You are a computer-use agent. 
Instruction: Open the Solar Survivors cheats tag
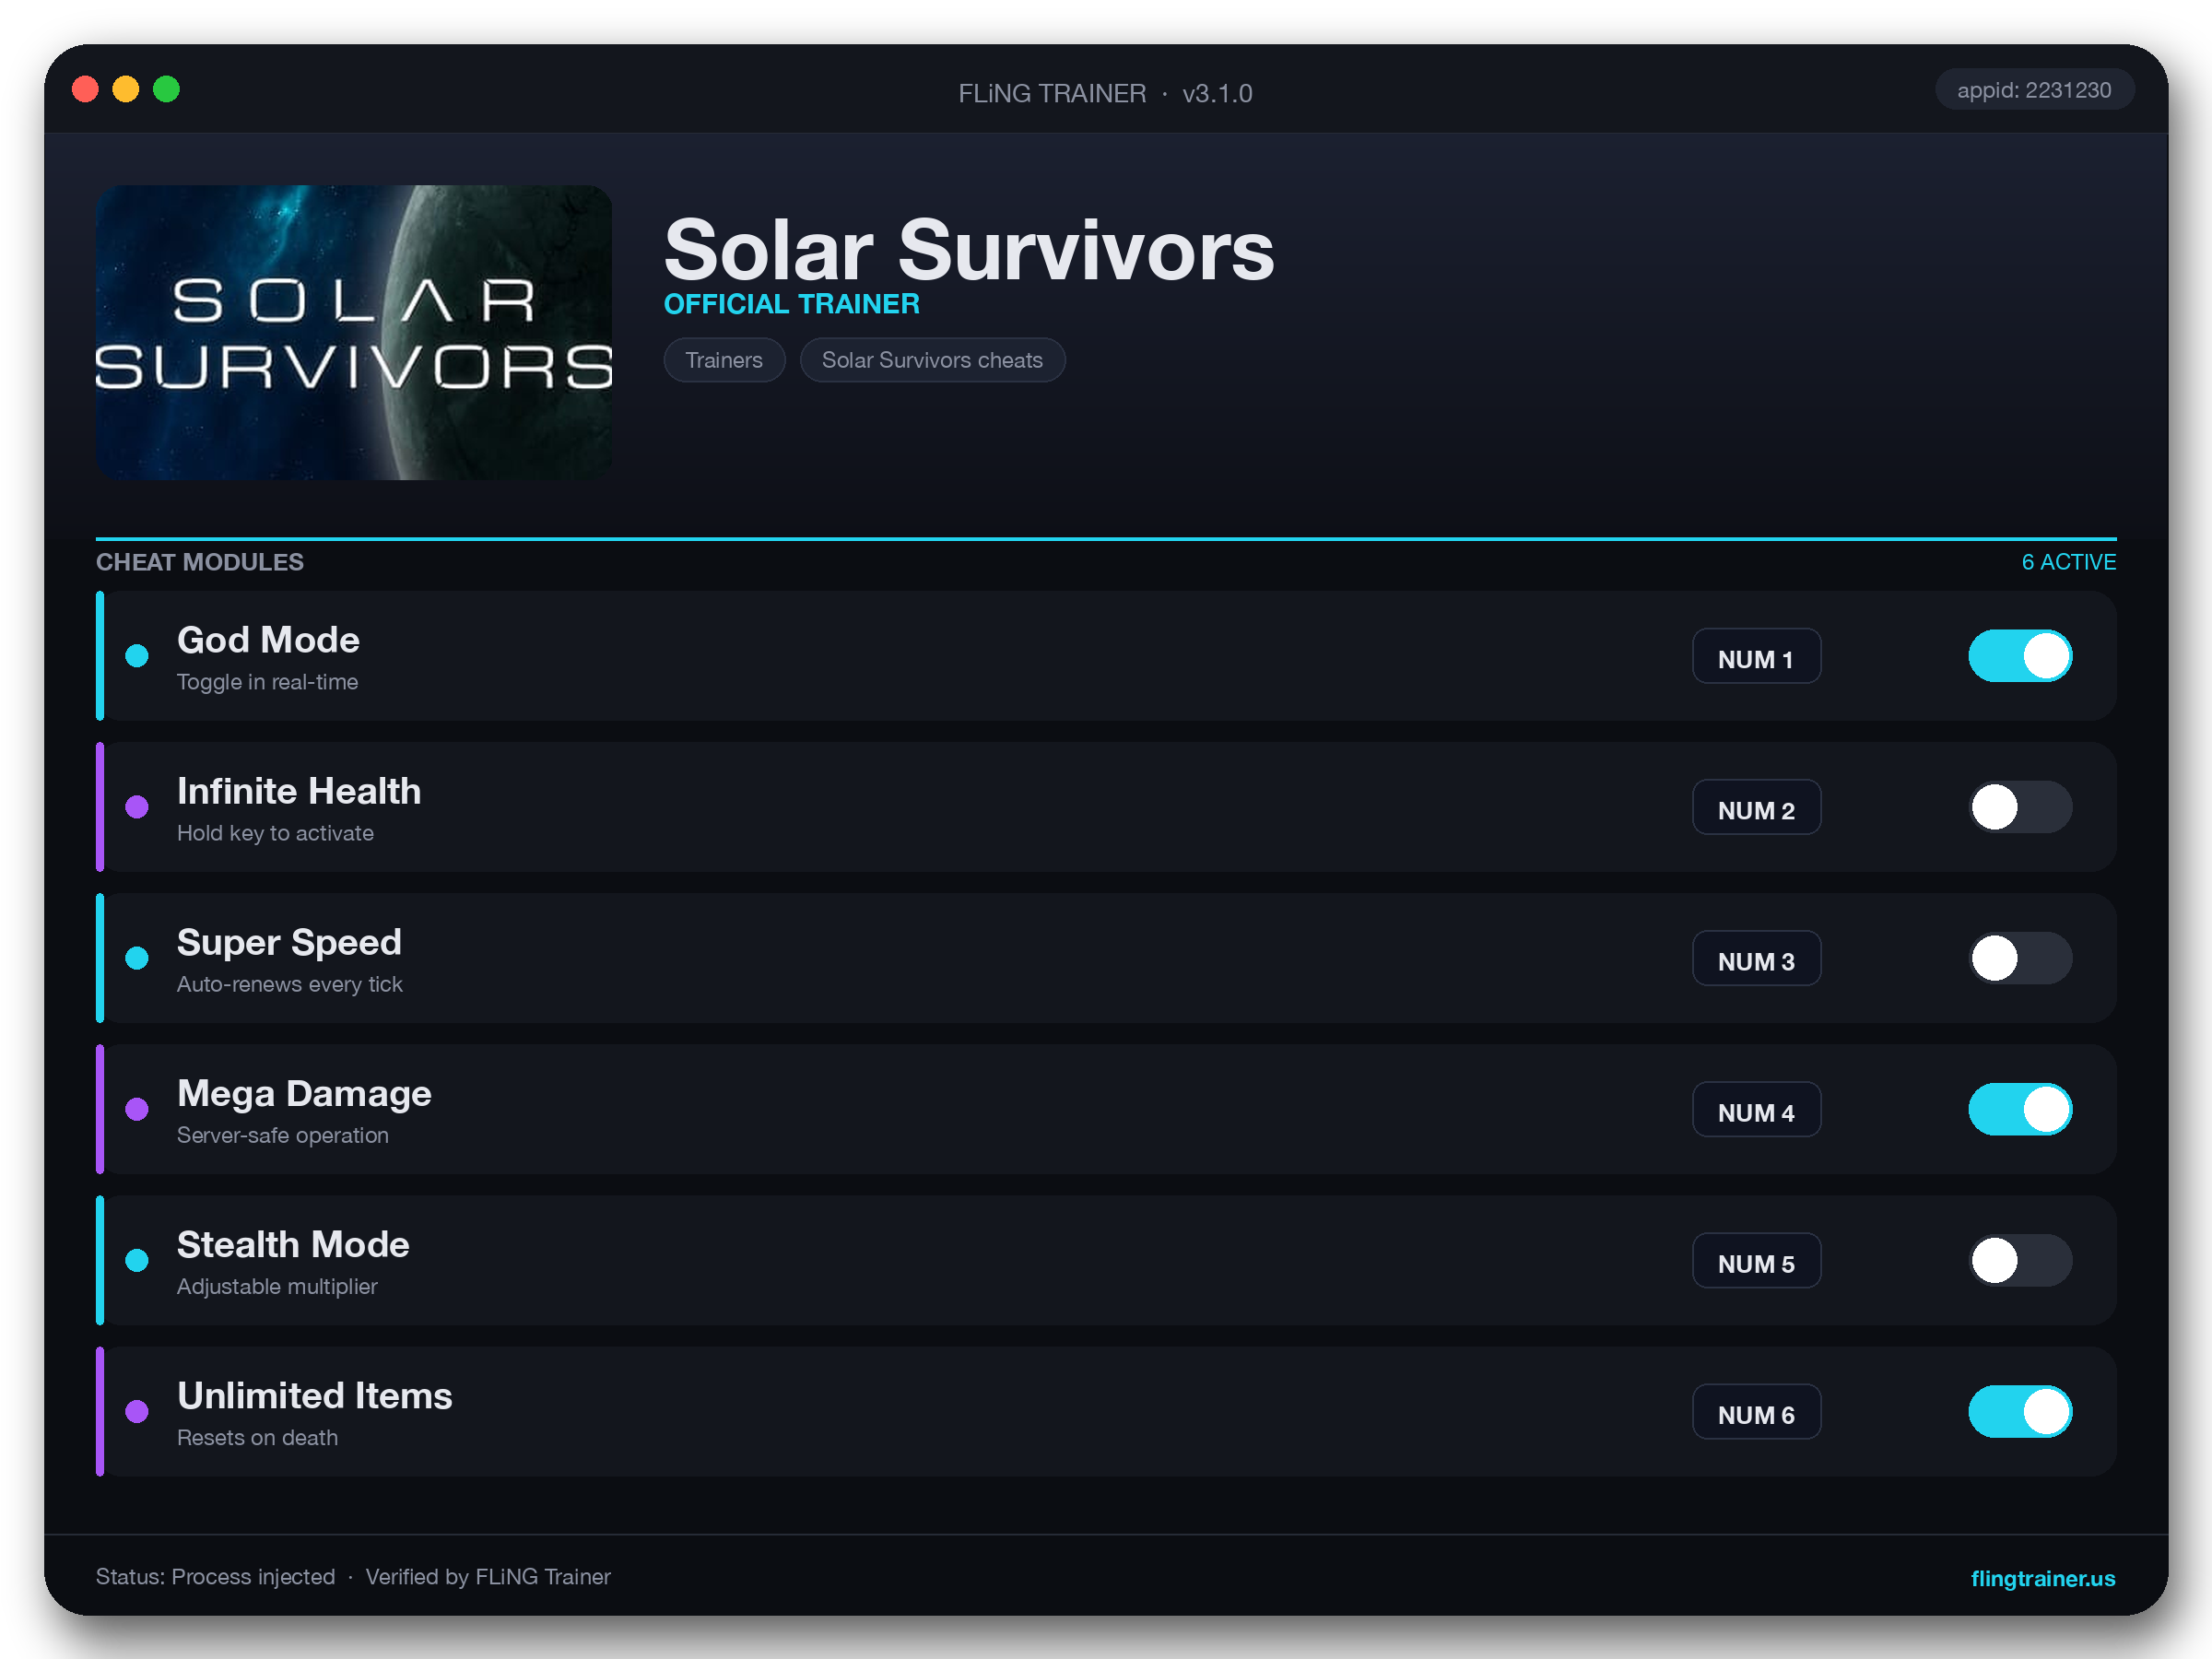932,360
